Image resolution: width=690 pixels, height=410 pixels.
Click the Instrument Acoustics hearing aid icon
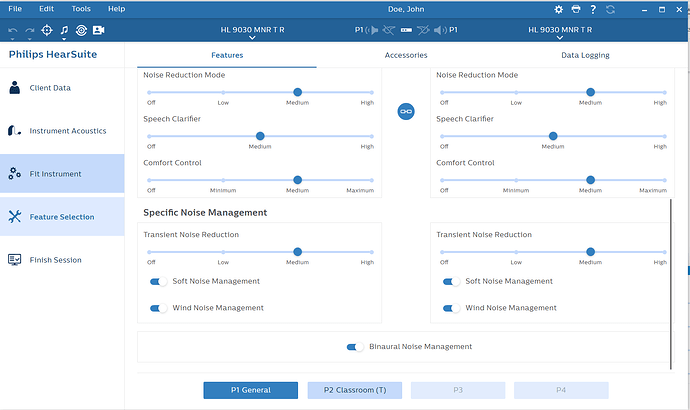click(14, 131)
